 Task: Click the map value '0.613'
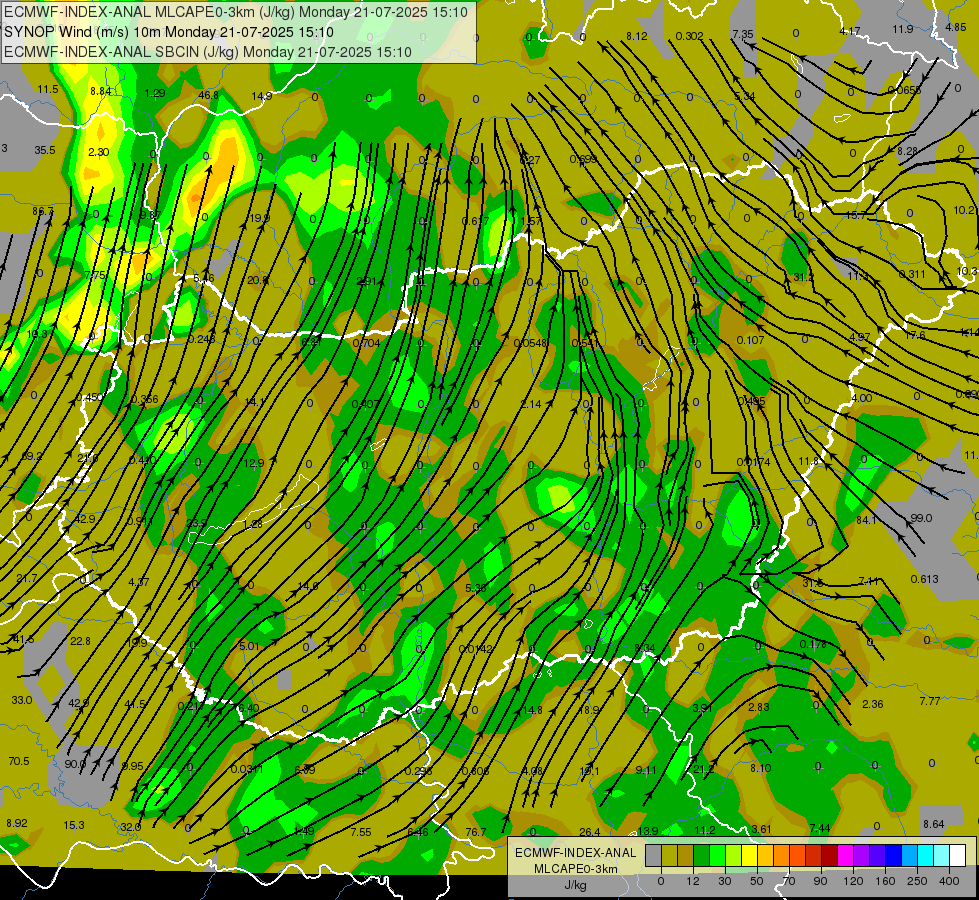pos(924,579)
